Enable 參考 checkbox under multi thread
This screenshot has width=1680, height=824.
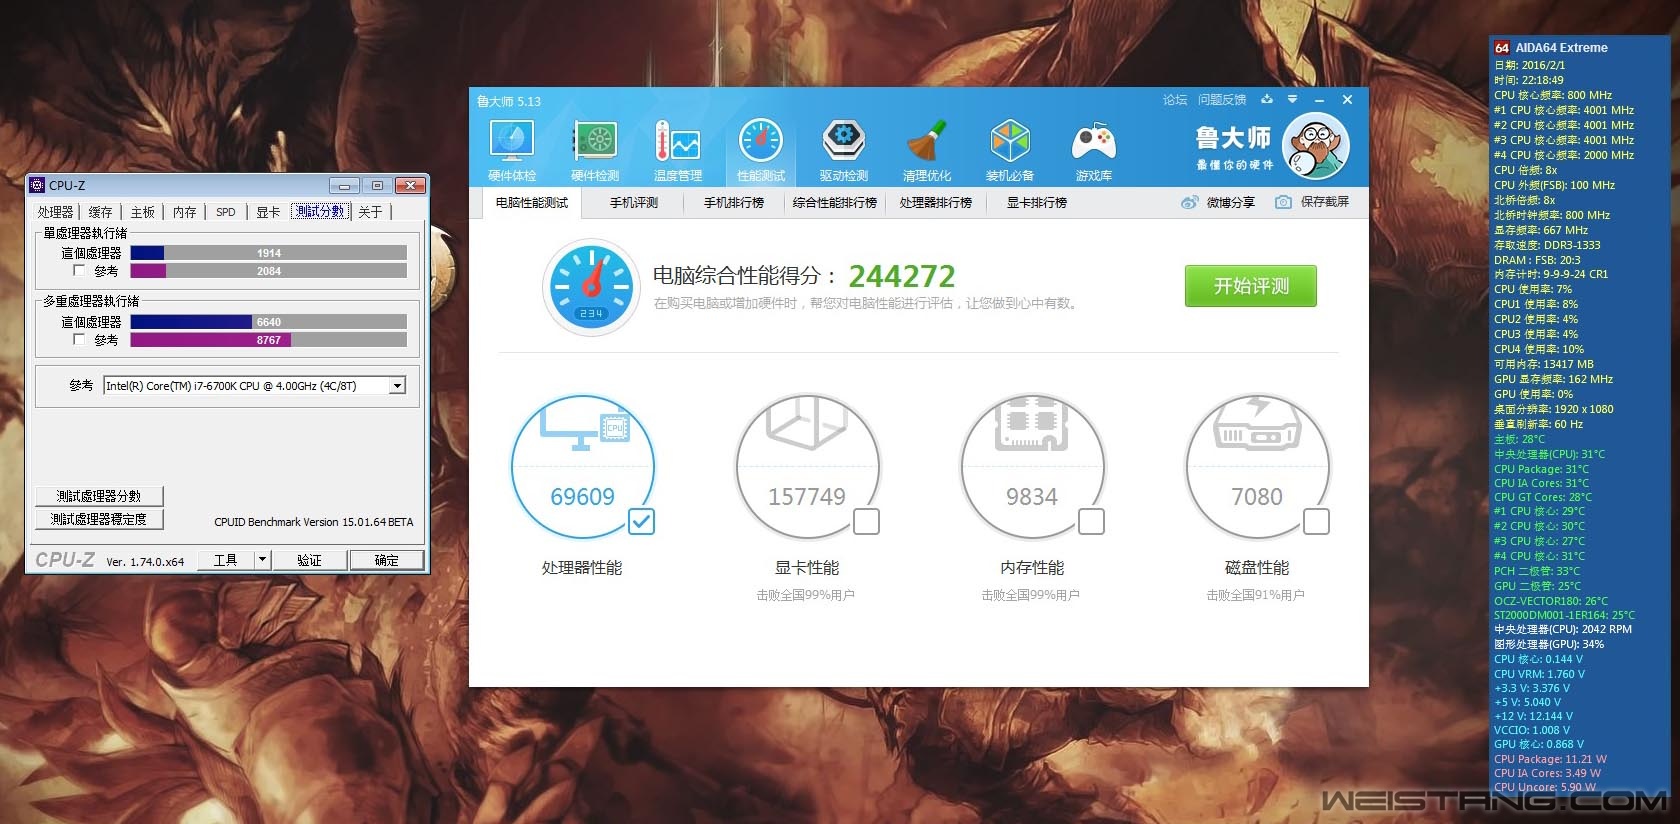(79, 340)
